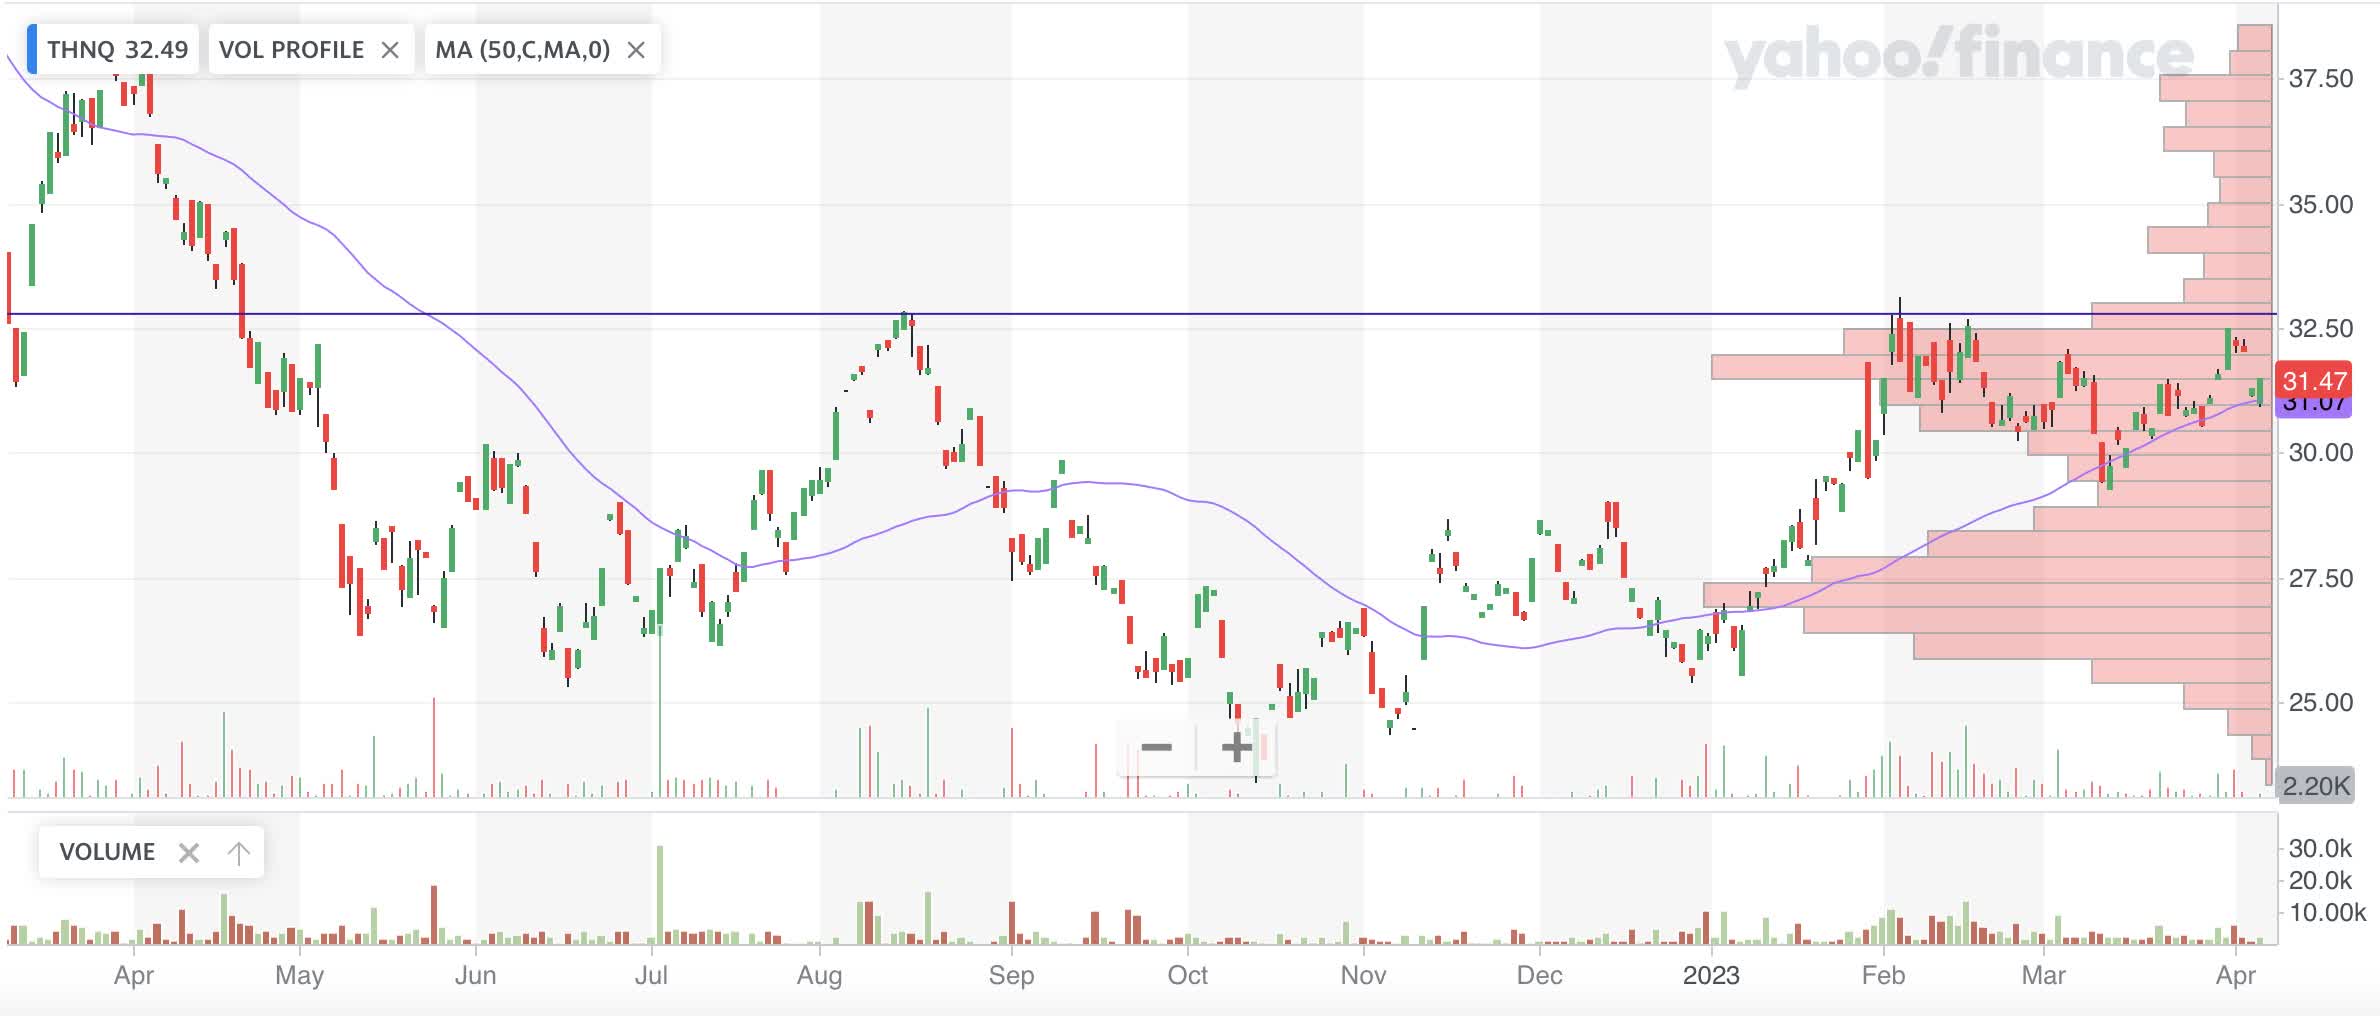Image resolution: width=2380 pixels, height=1016 pixels.
Task: Click the 2.20K volume tag
Action: pos(2316,786)
